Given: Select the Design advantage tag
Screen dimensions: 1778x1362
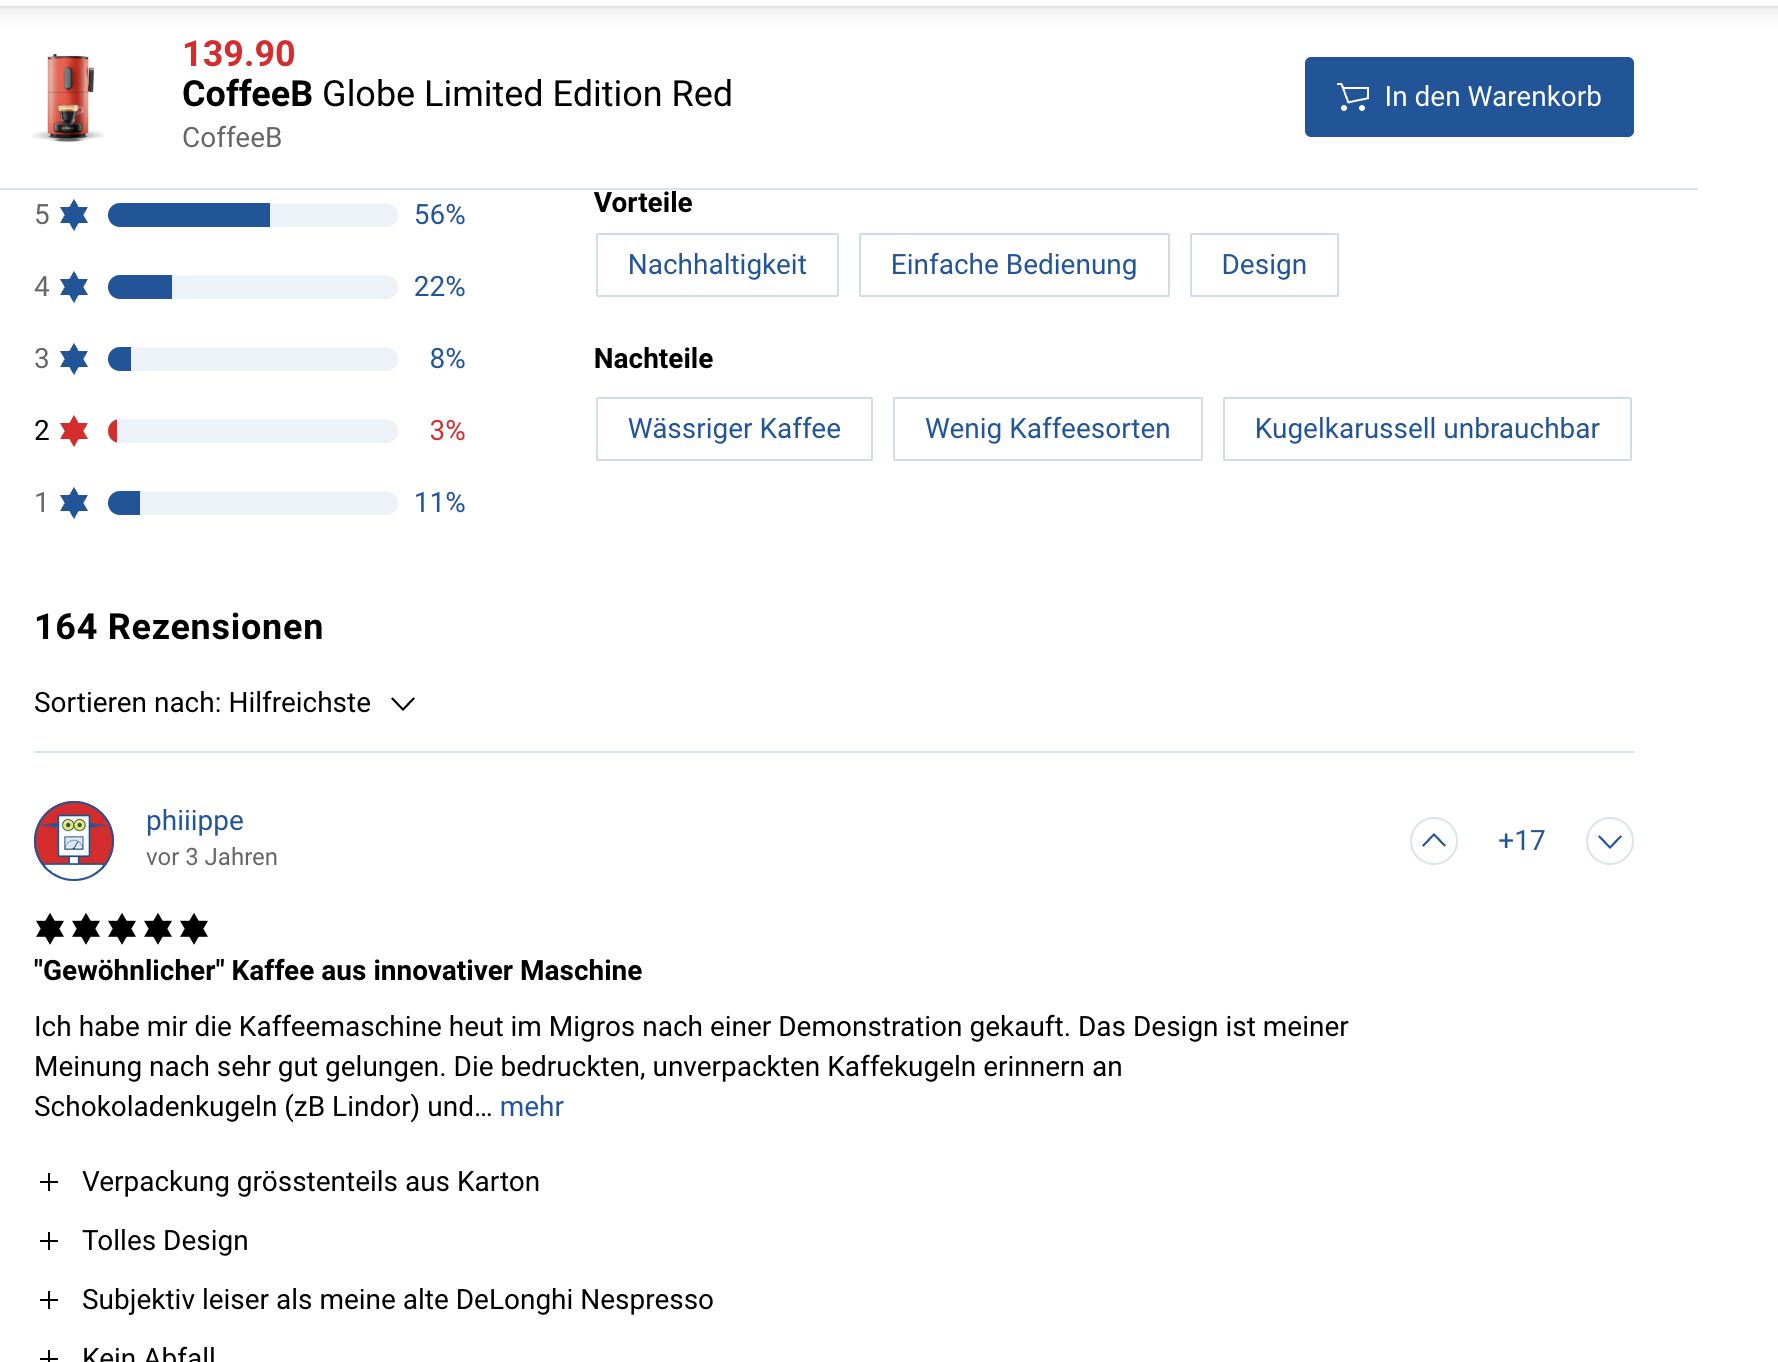Looking at the screenshot, I should (1263, 265).
